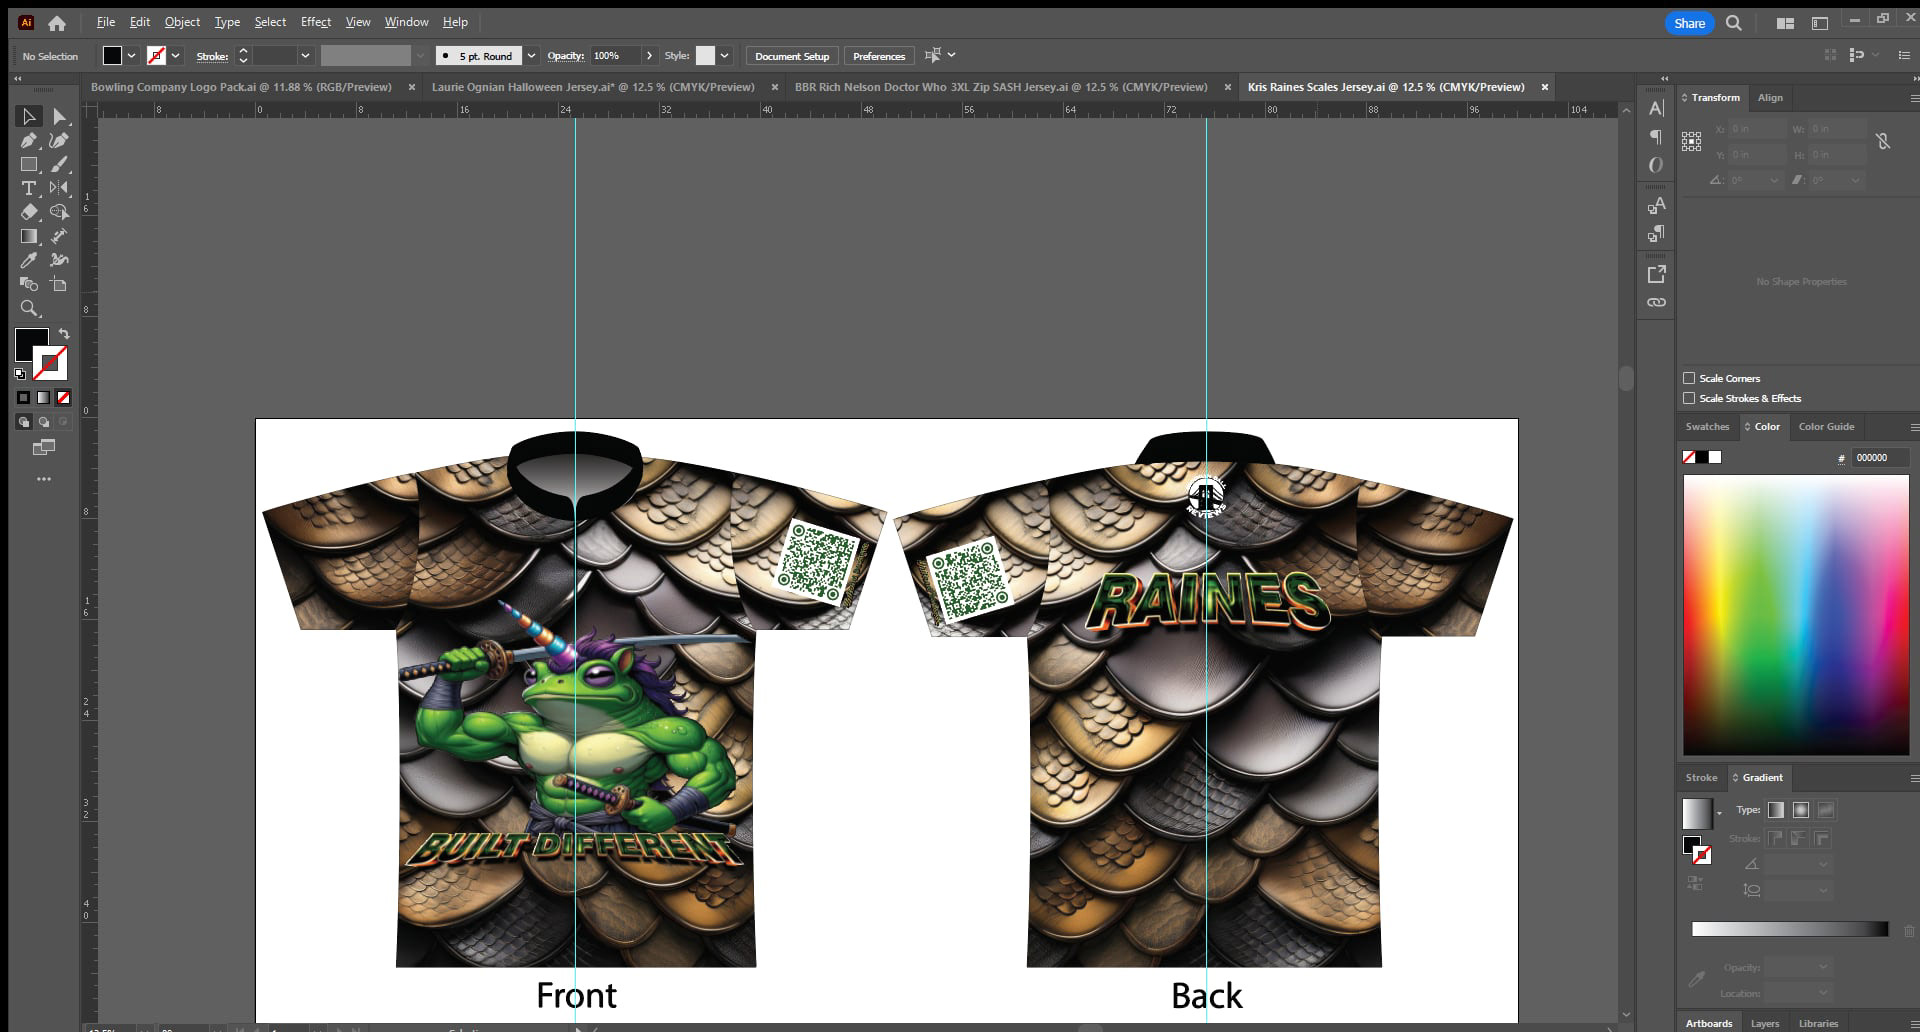Image resolution: width=1920 pixels, height=1032 pixels.
Task: Pick a color from the spectrum
Action: click(x=1796, y=615)
